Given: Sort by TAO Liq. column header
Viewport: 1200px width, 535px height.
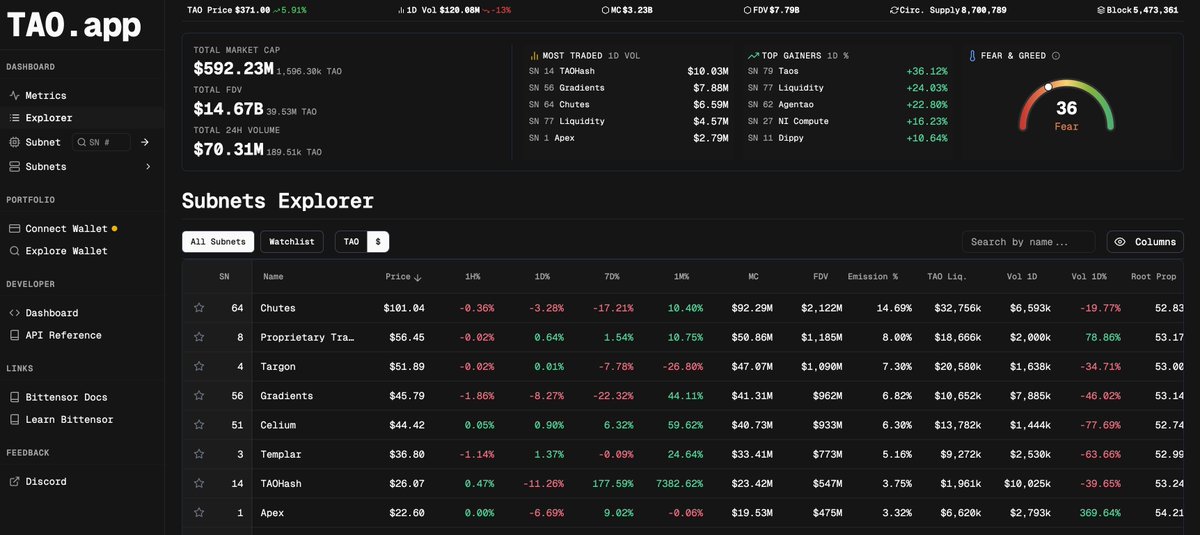Looking at the screenshot, I should [x=949, y=277].
